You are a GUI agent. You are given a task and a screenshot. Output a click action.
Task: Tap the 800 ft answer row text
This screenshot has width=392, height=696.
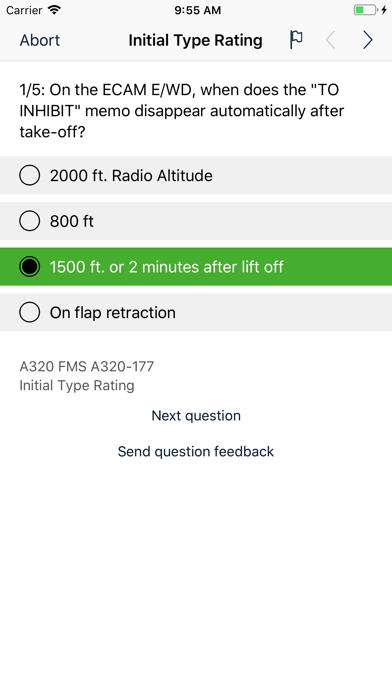(71, 221)
